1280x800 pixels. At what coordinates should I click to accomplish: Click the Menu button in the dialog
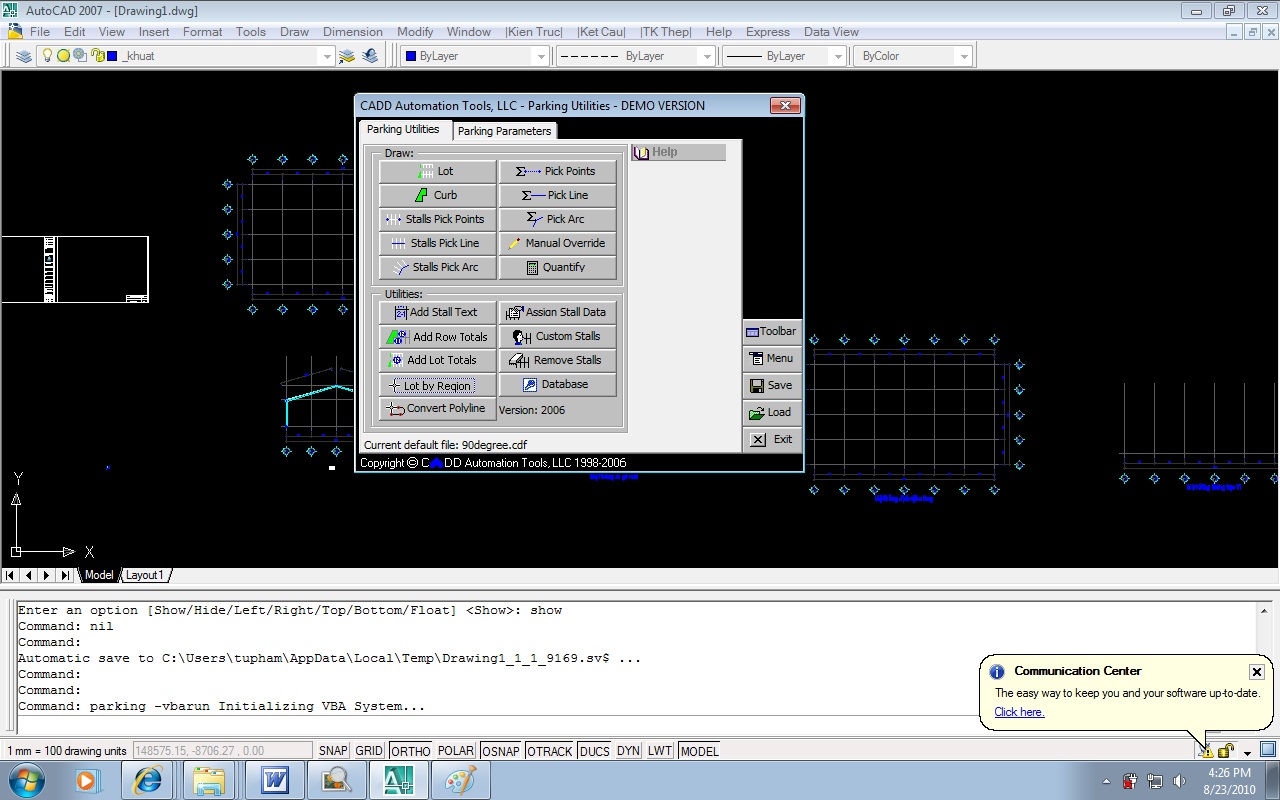click(x=772, y=358)
